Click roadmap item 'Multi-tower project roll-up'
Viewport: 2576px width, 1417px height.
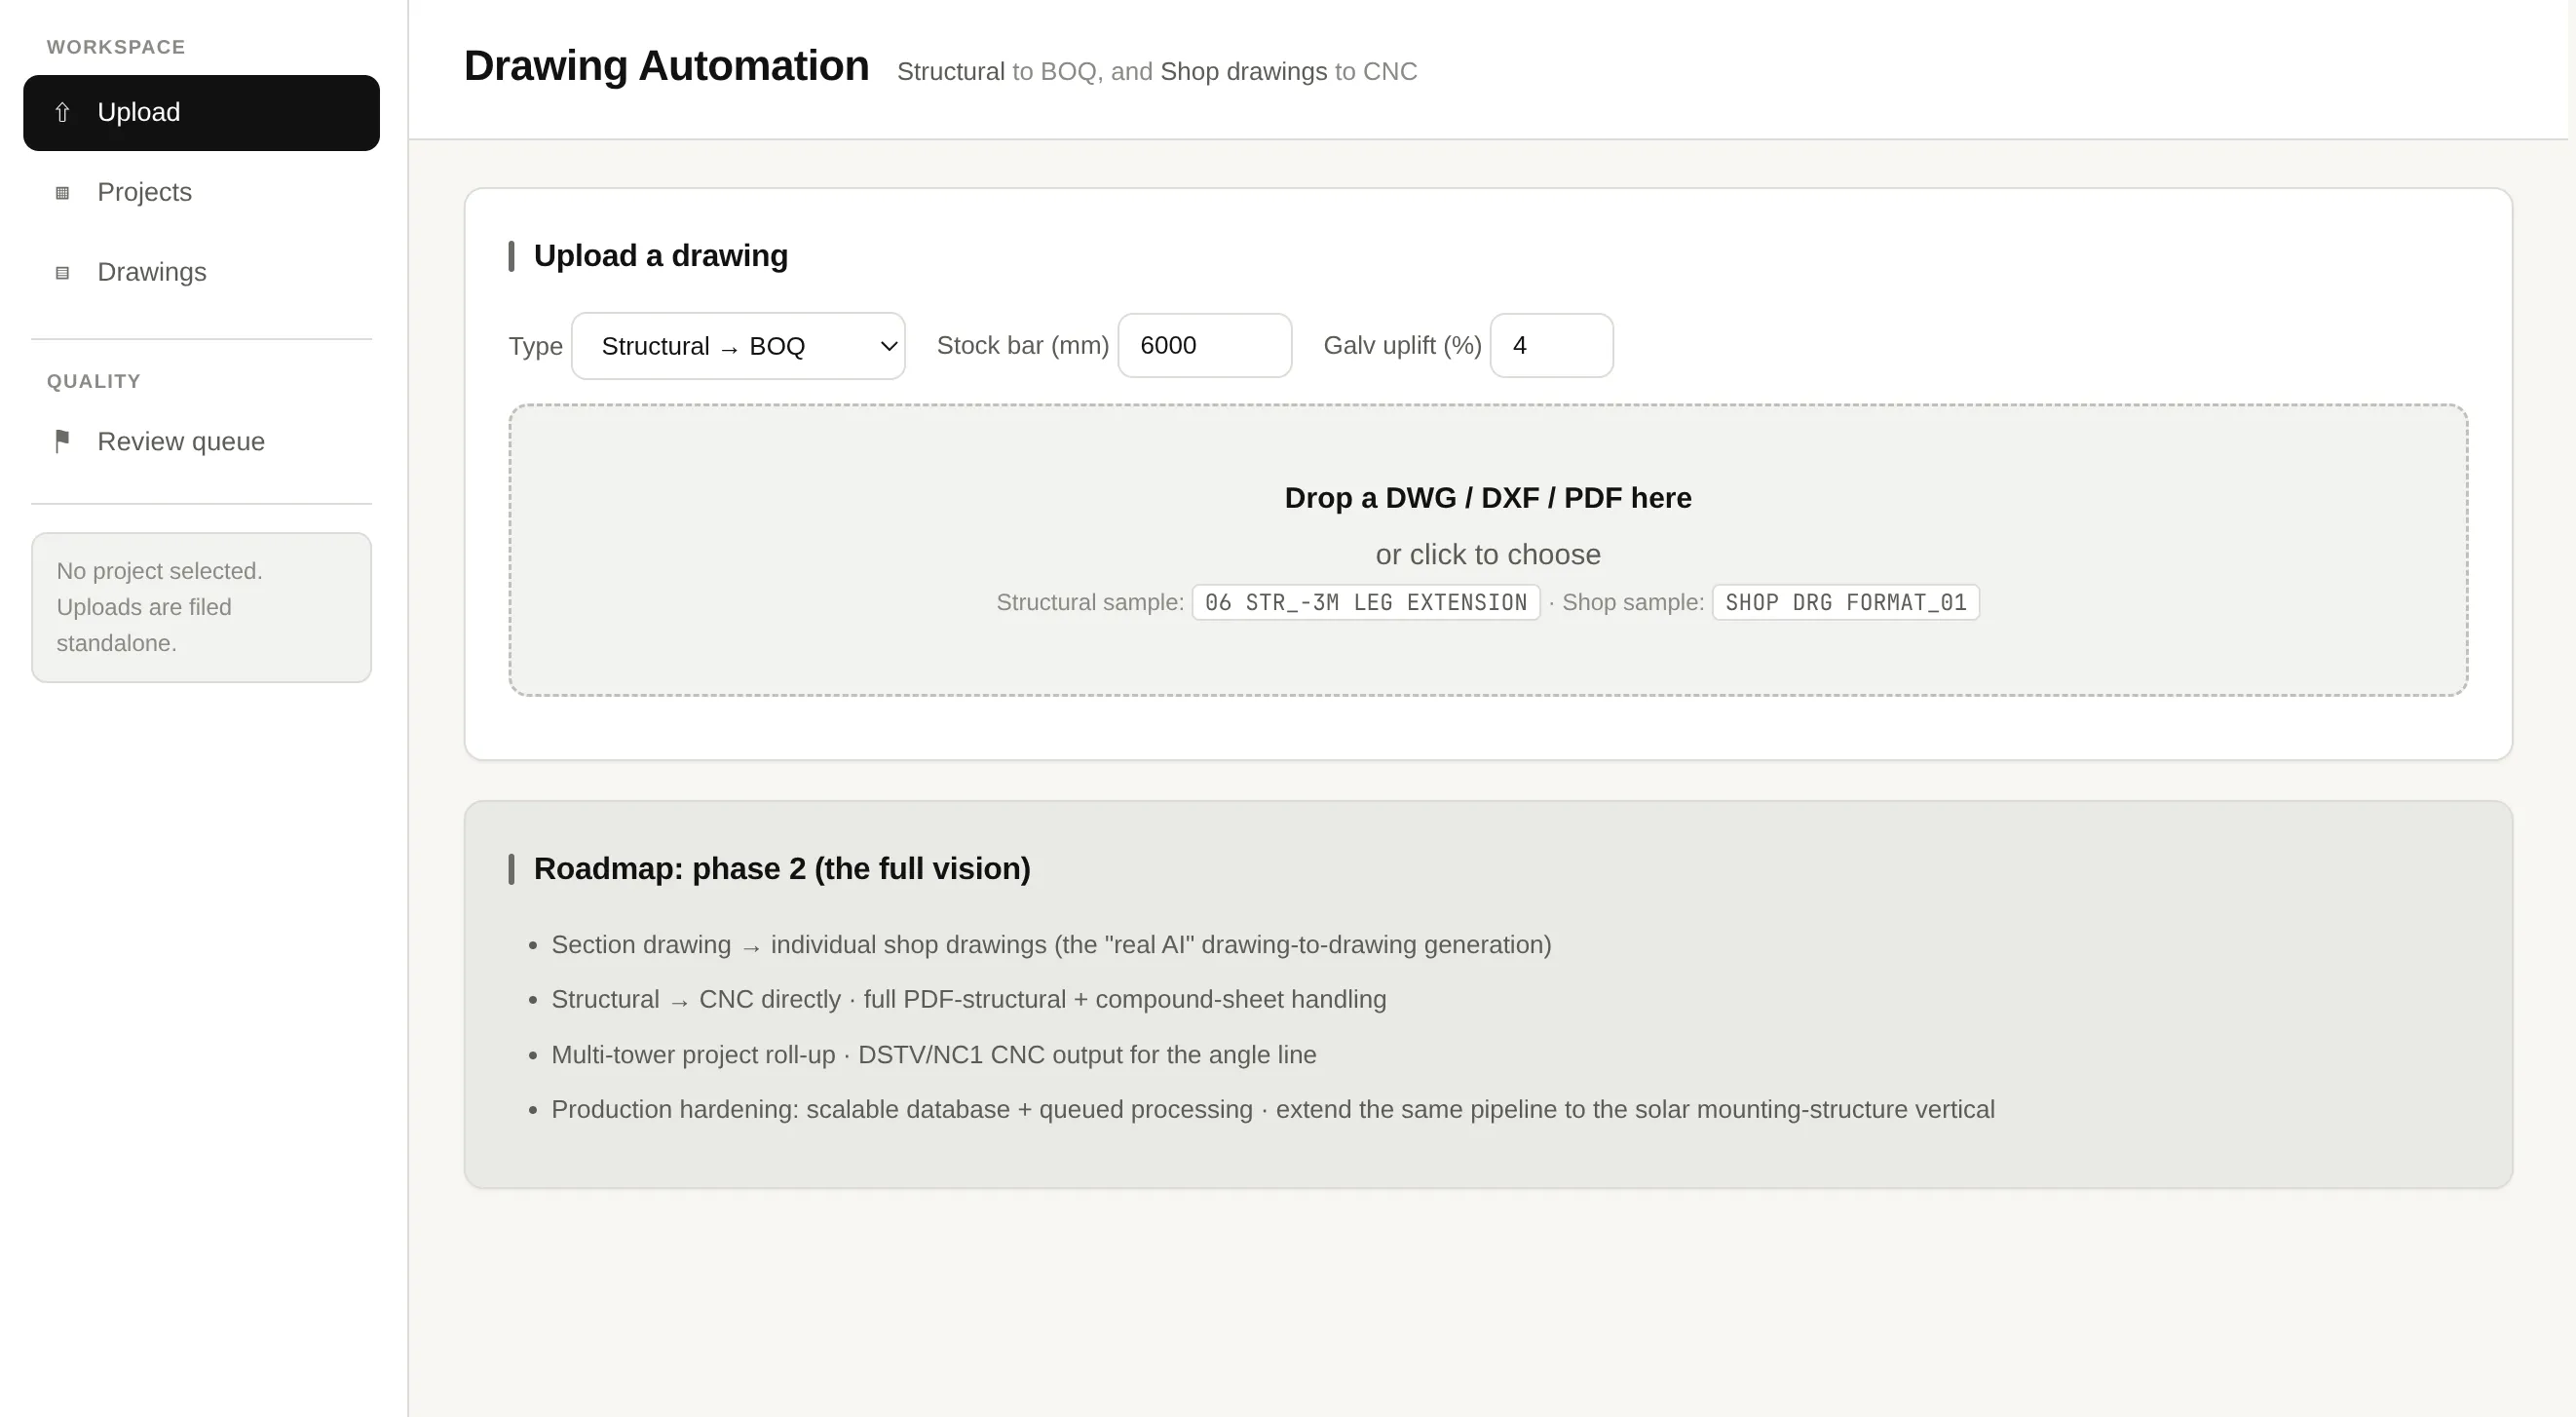coord(933,1055)
